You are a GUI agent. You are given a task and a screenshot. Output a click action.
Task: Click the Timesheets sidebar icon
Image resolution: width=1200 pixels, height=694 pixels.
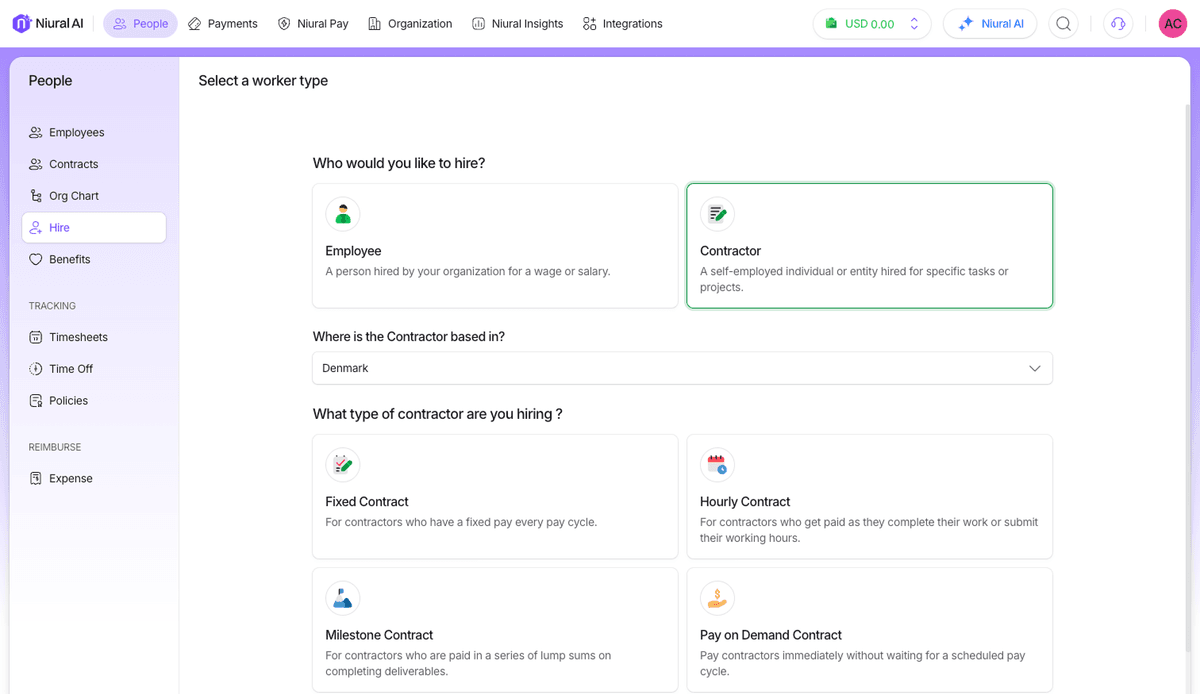pyautogui.click(x=36, y=338)
